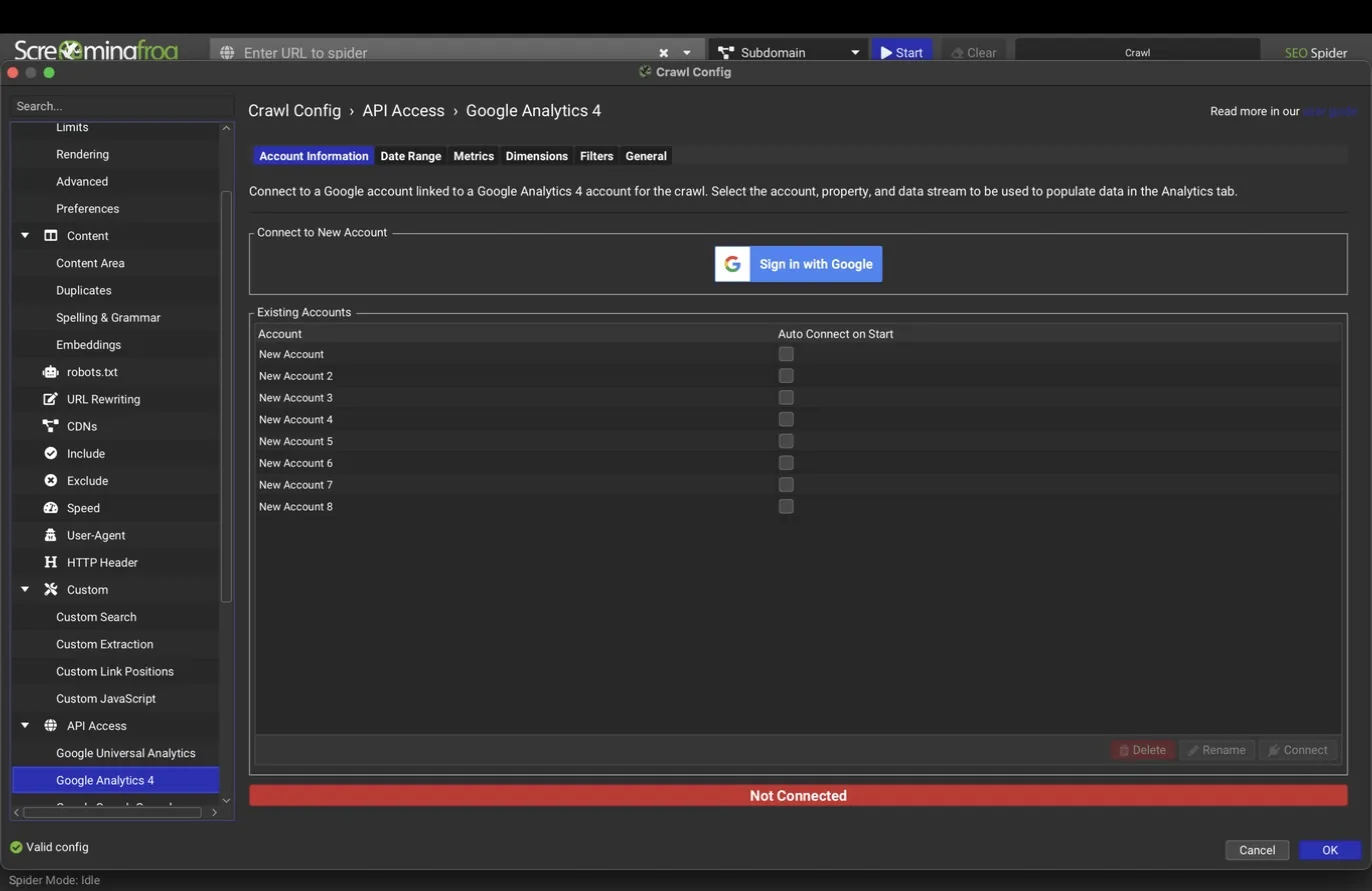The height and width of the screenshot is (891, 1372).
Task: Open robots.txt settings via robot icon
Action: 50,372
